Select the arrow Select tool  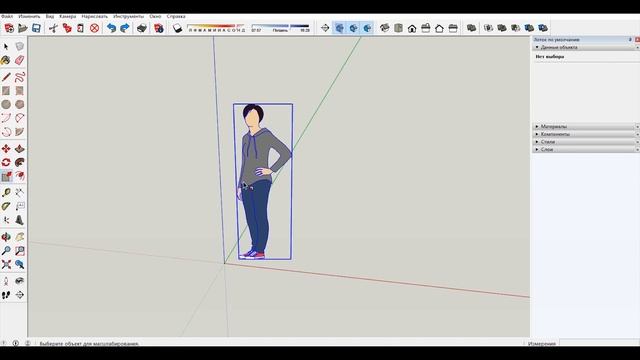(x=6, y=47)
